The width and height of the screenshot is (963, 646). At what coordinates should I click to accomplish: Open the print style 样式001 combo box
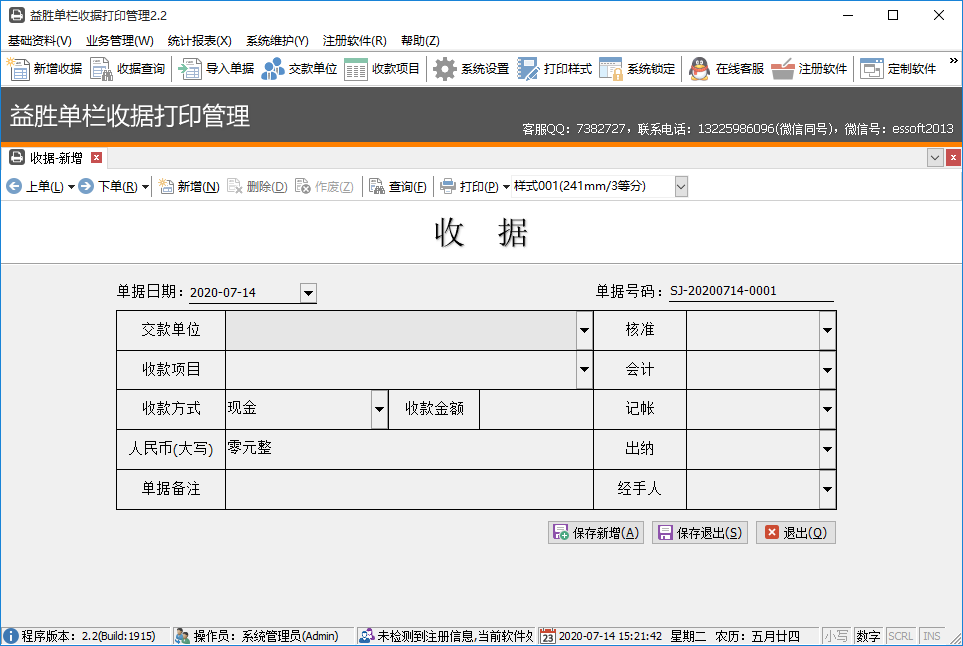681,187
